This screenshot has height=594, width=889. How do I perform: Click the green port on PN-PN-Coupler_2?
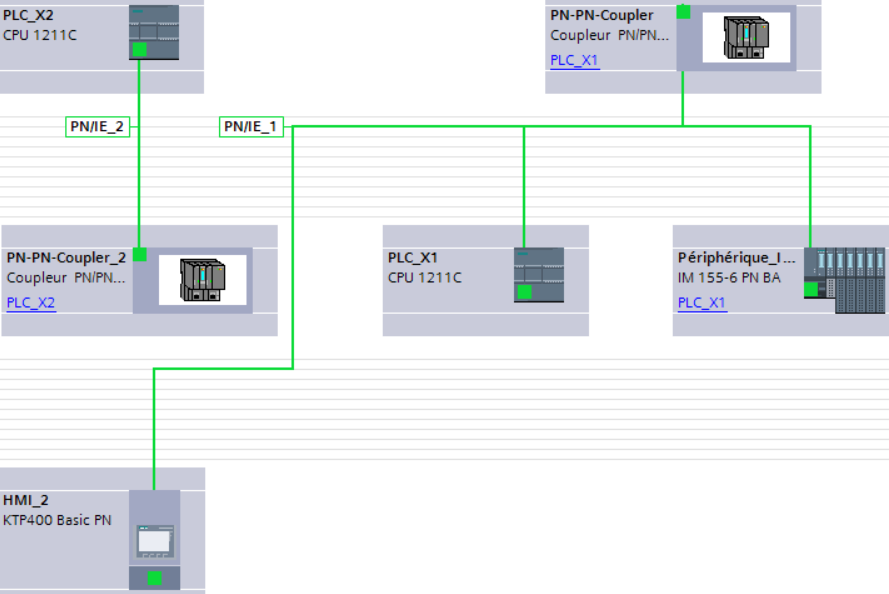point(140,254)
